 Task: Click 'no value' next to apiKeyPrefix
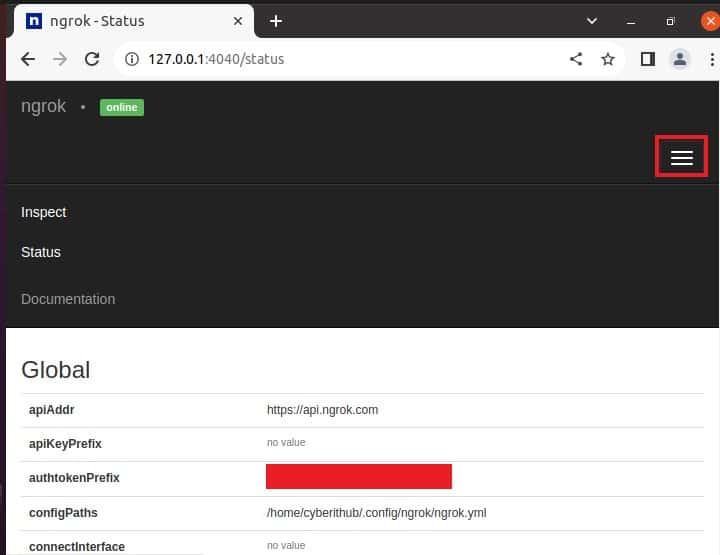coord(286,443)
